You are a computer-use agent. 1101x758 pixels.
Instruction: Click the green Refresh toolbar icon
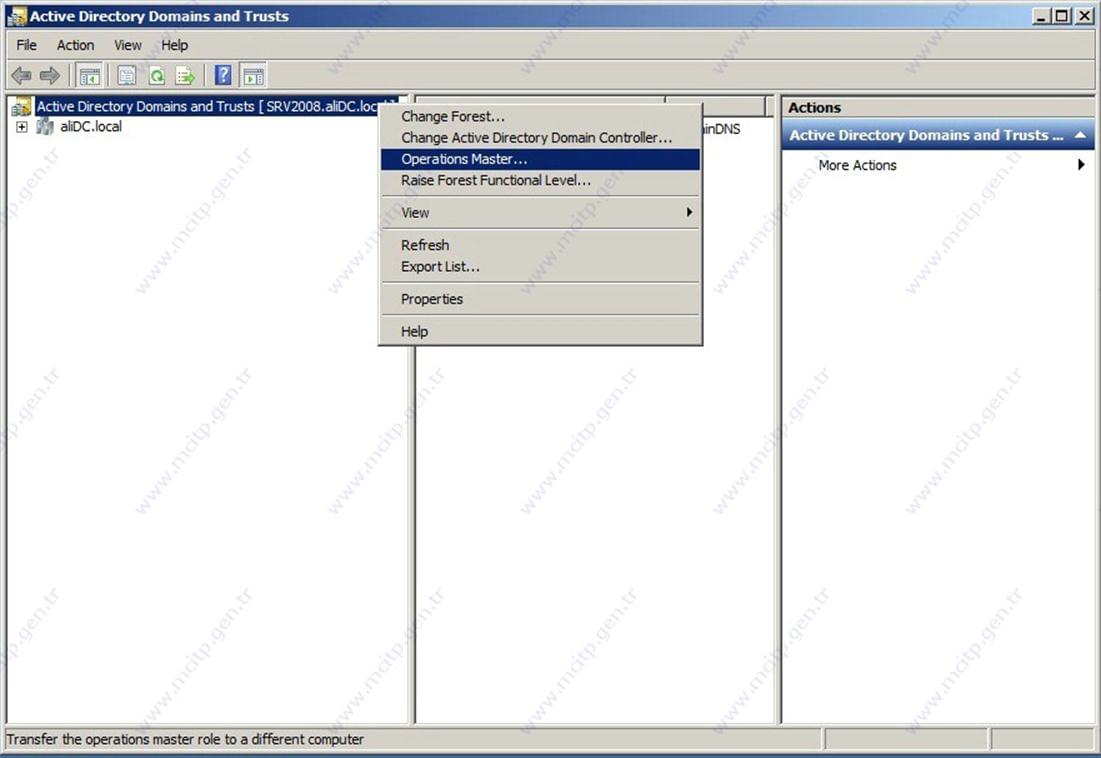tap(157, 75)
